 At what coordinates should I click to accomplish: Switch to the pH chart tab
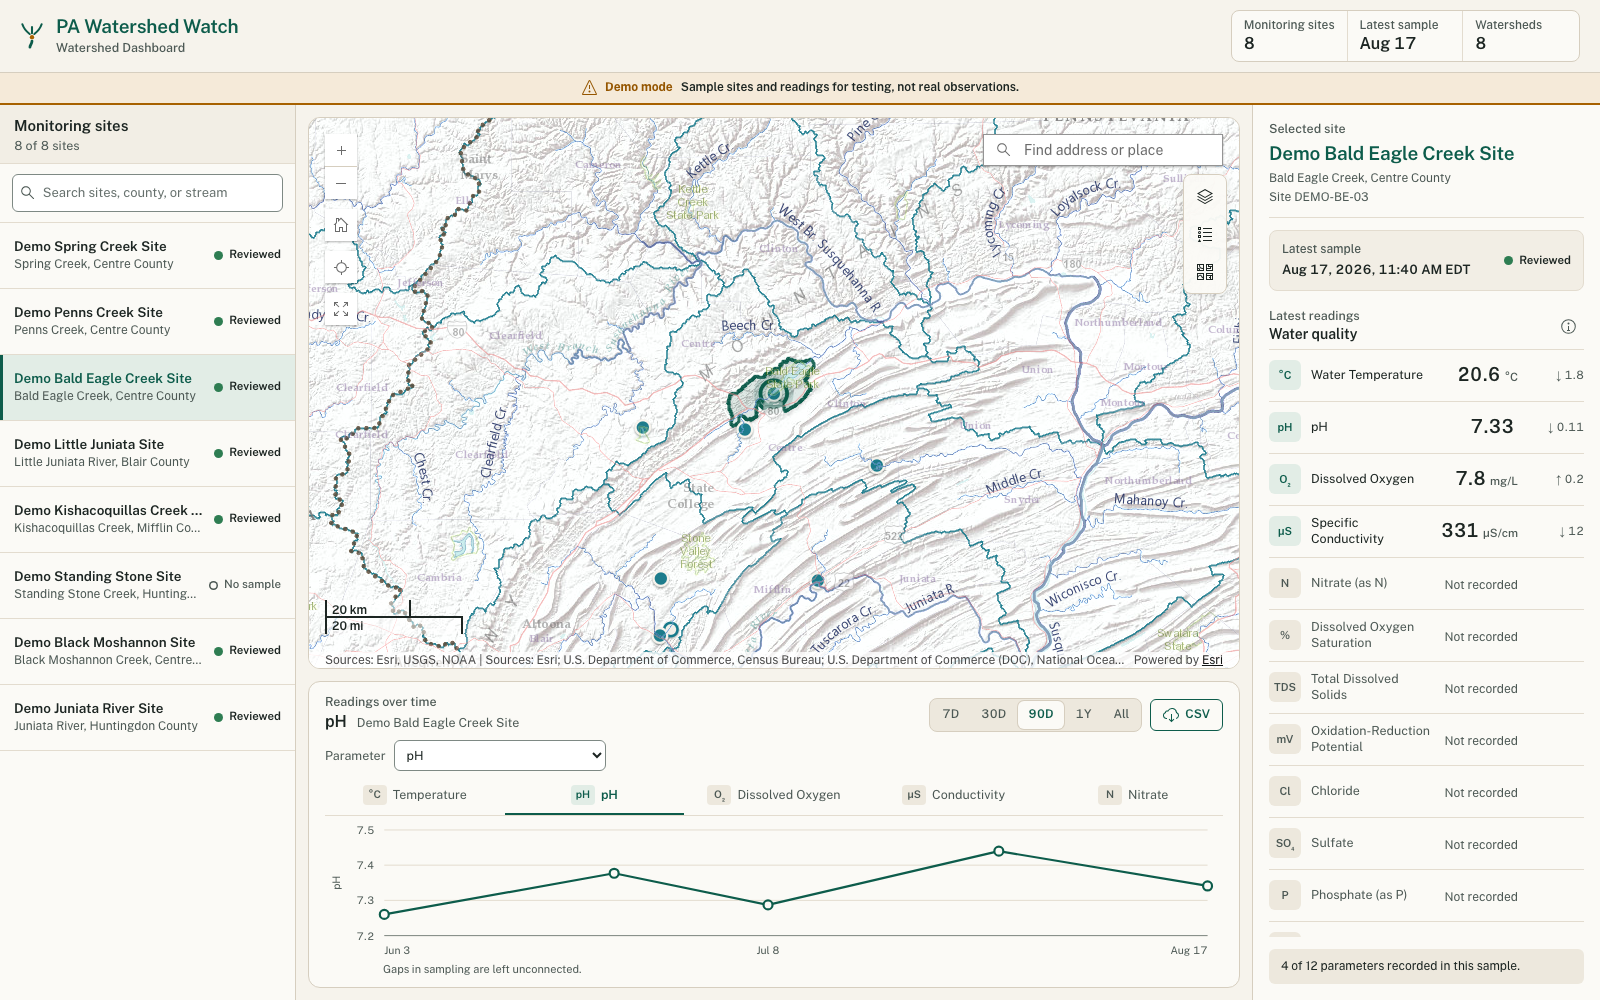tap(594, 795)
